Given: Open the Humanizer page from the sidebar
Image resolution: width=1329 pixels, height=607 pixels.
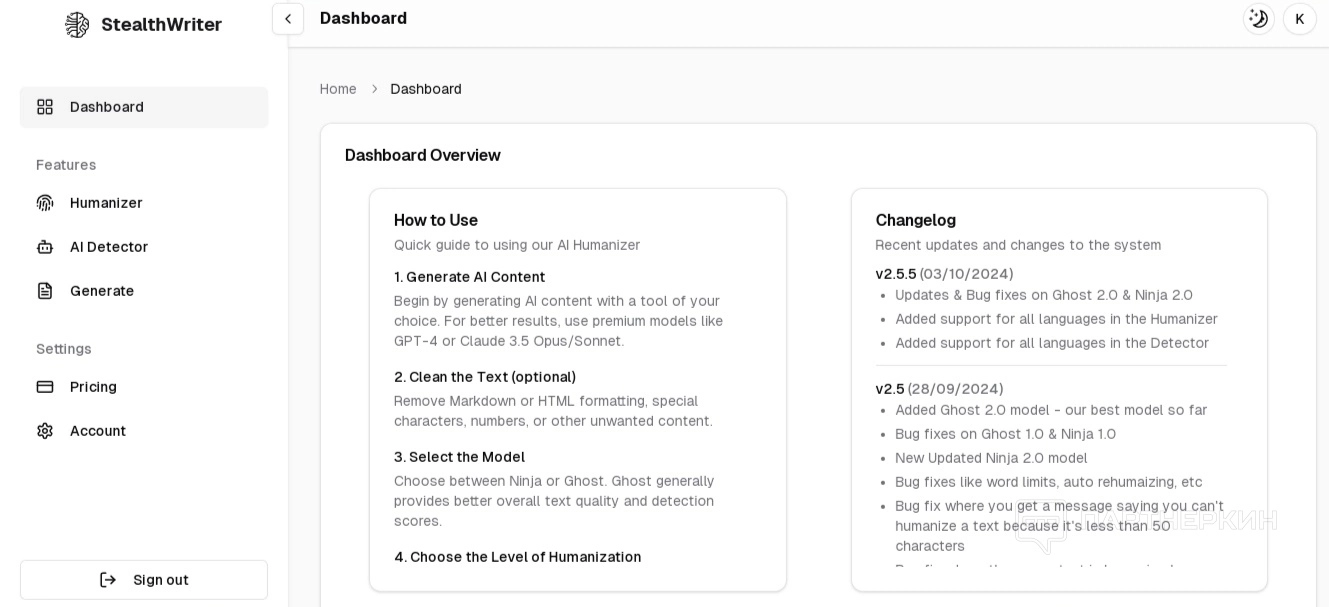Looking at the screenshot, I should click(x=106, y=203).
